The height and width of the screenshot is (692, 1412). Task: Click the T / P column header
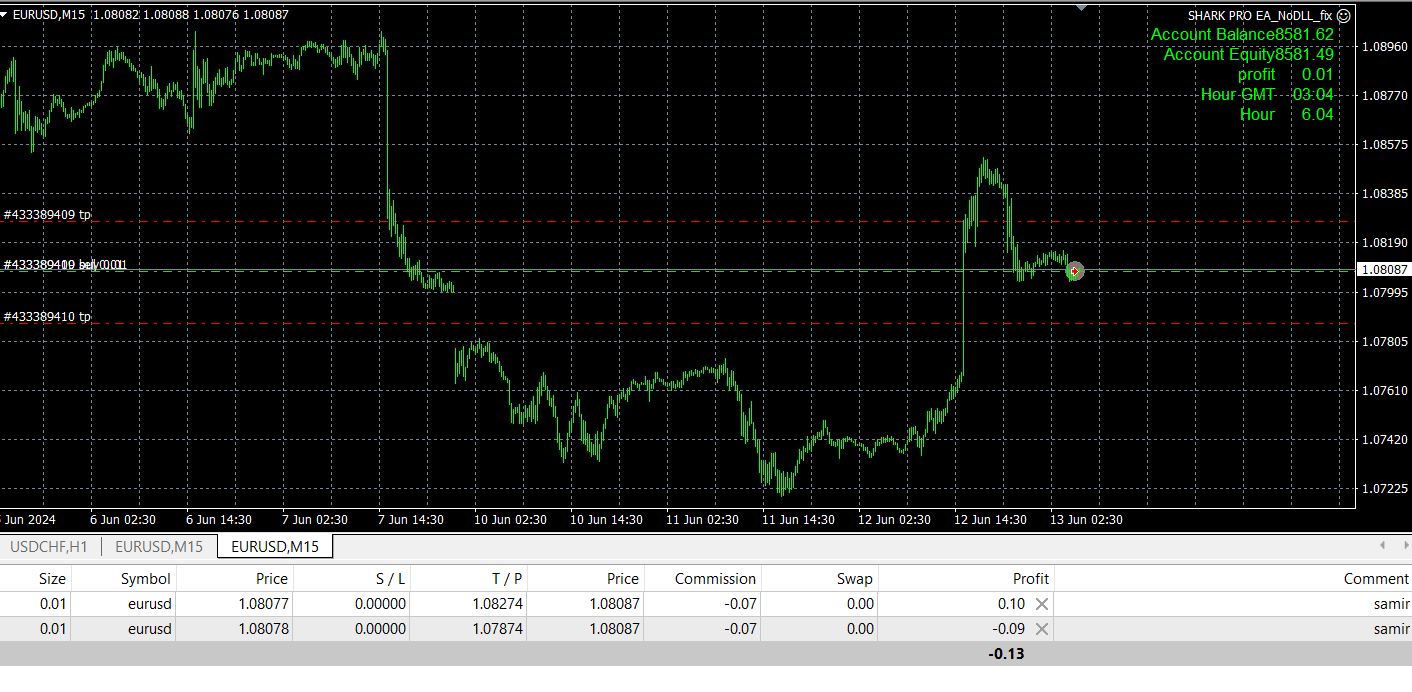click(506, 578)
